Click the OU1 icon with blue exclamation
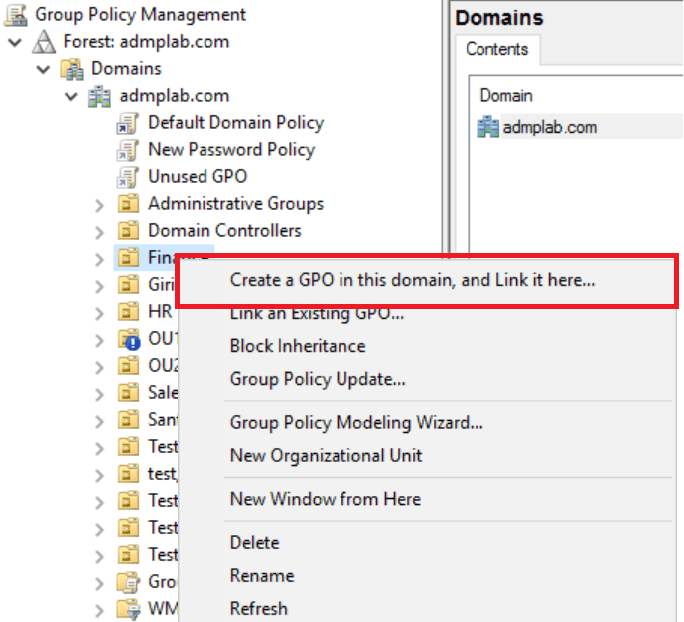This screenshot has height=622, width=684. click(129, 339)
